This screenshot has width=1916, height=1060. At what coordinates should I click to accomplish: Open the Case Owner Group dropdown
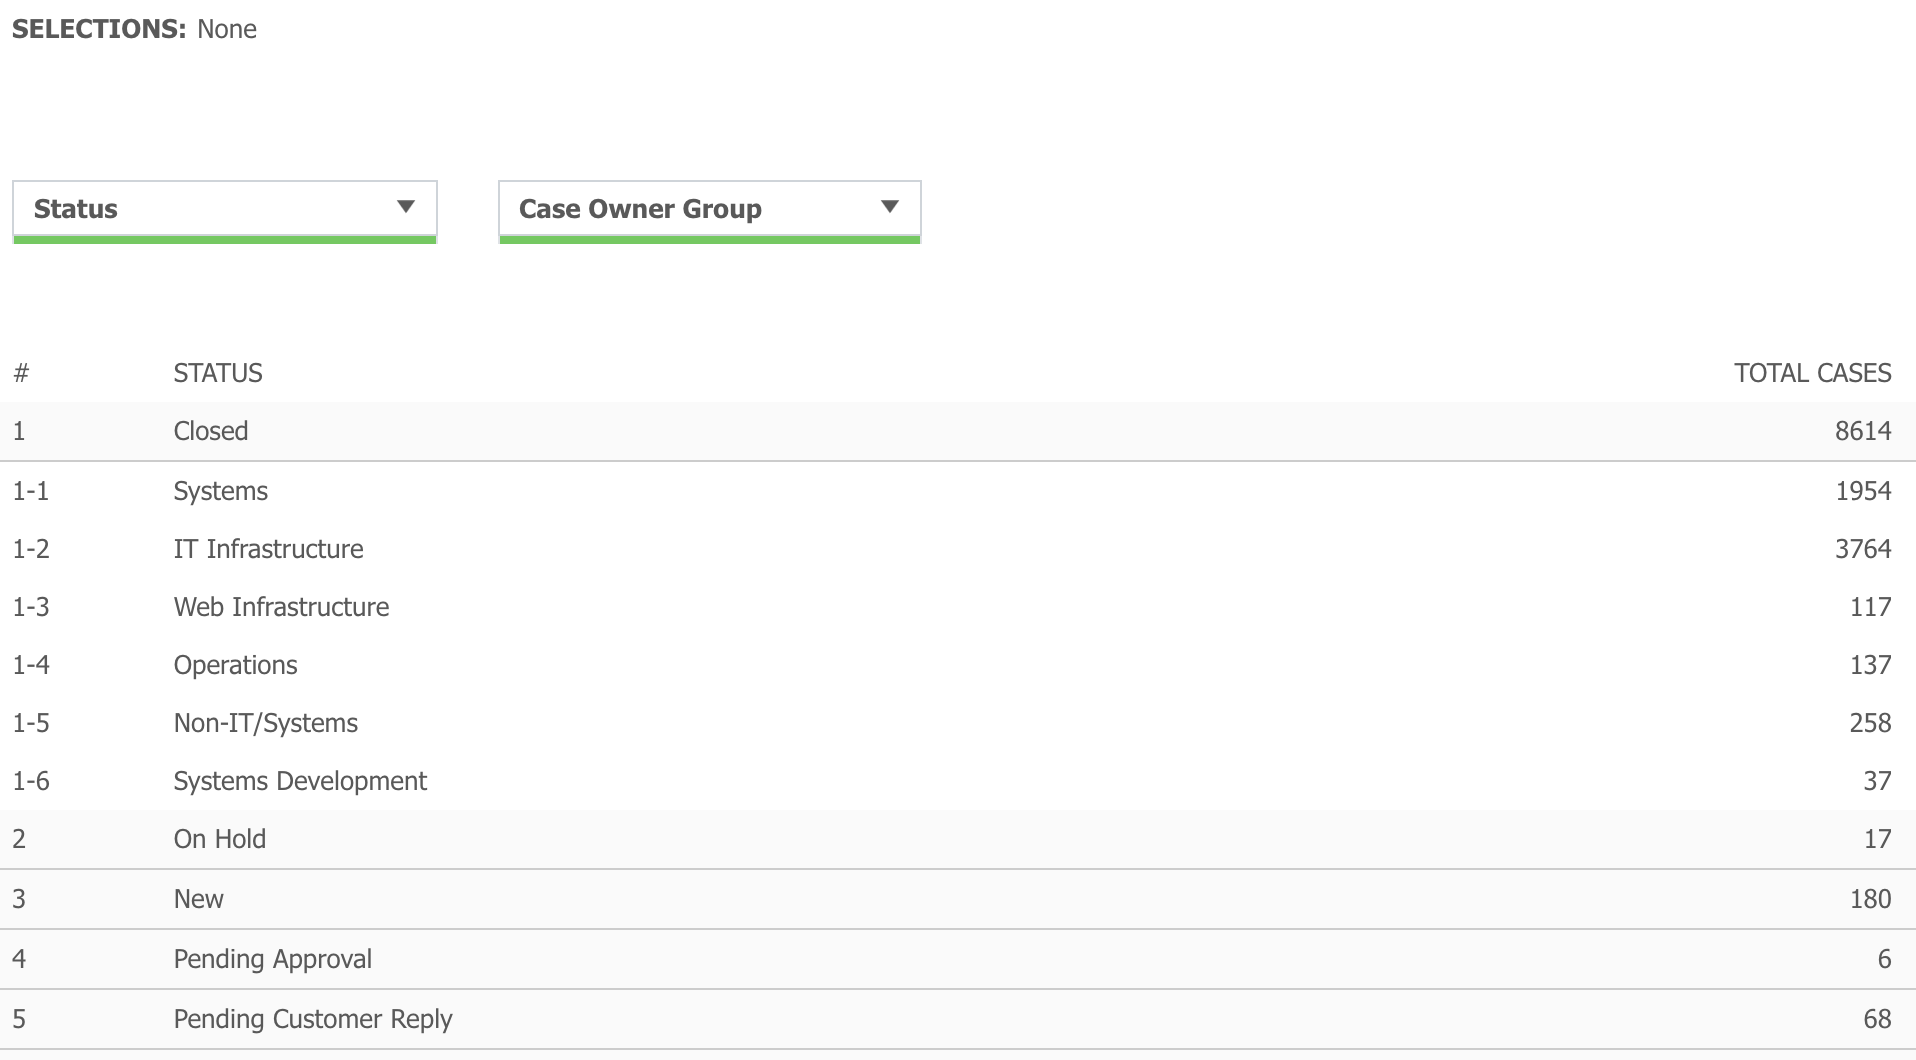[x=709, y=210]
